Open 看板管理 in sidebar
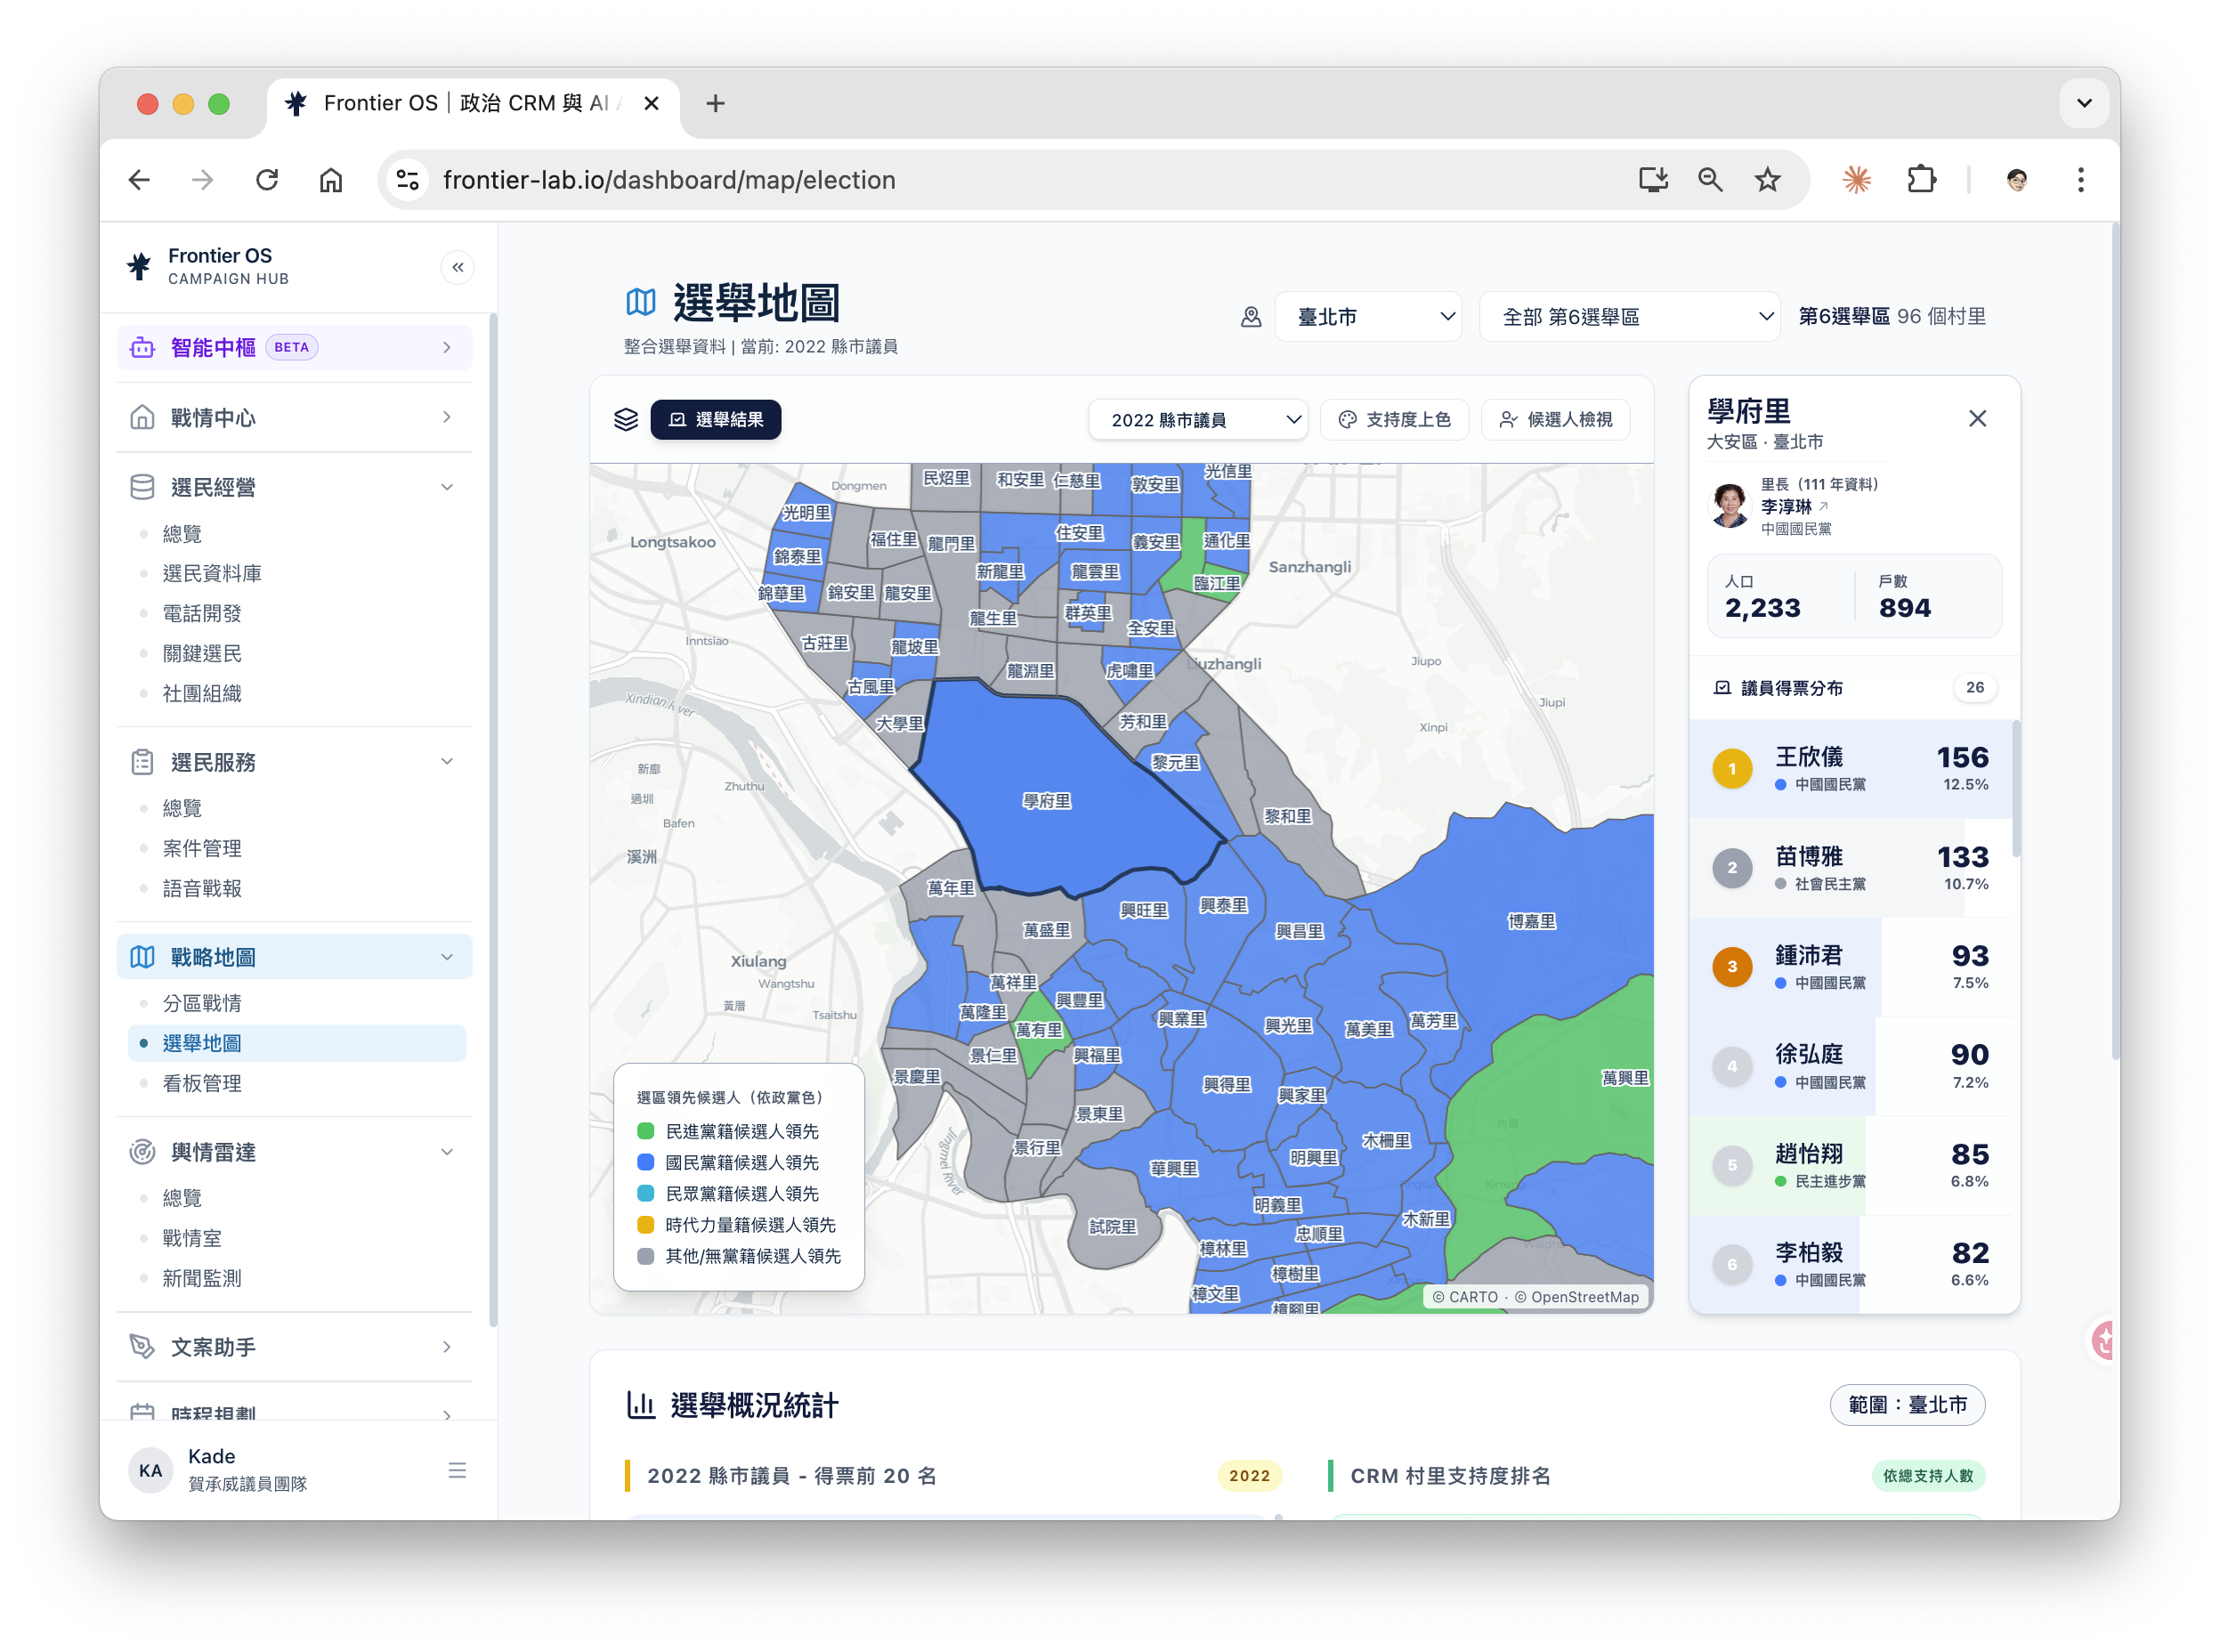 tap(202, 1083)
